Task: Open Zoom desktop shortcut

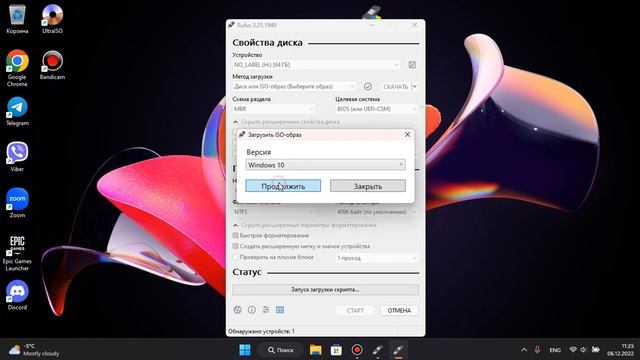Action: click(17, 203)
